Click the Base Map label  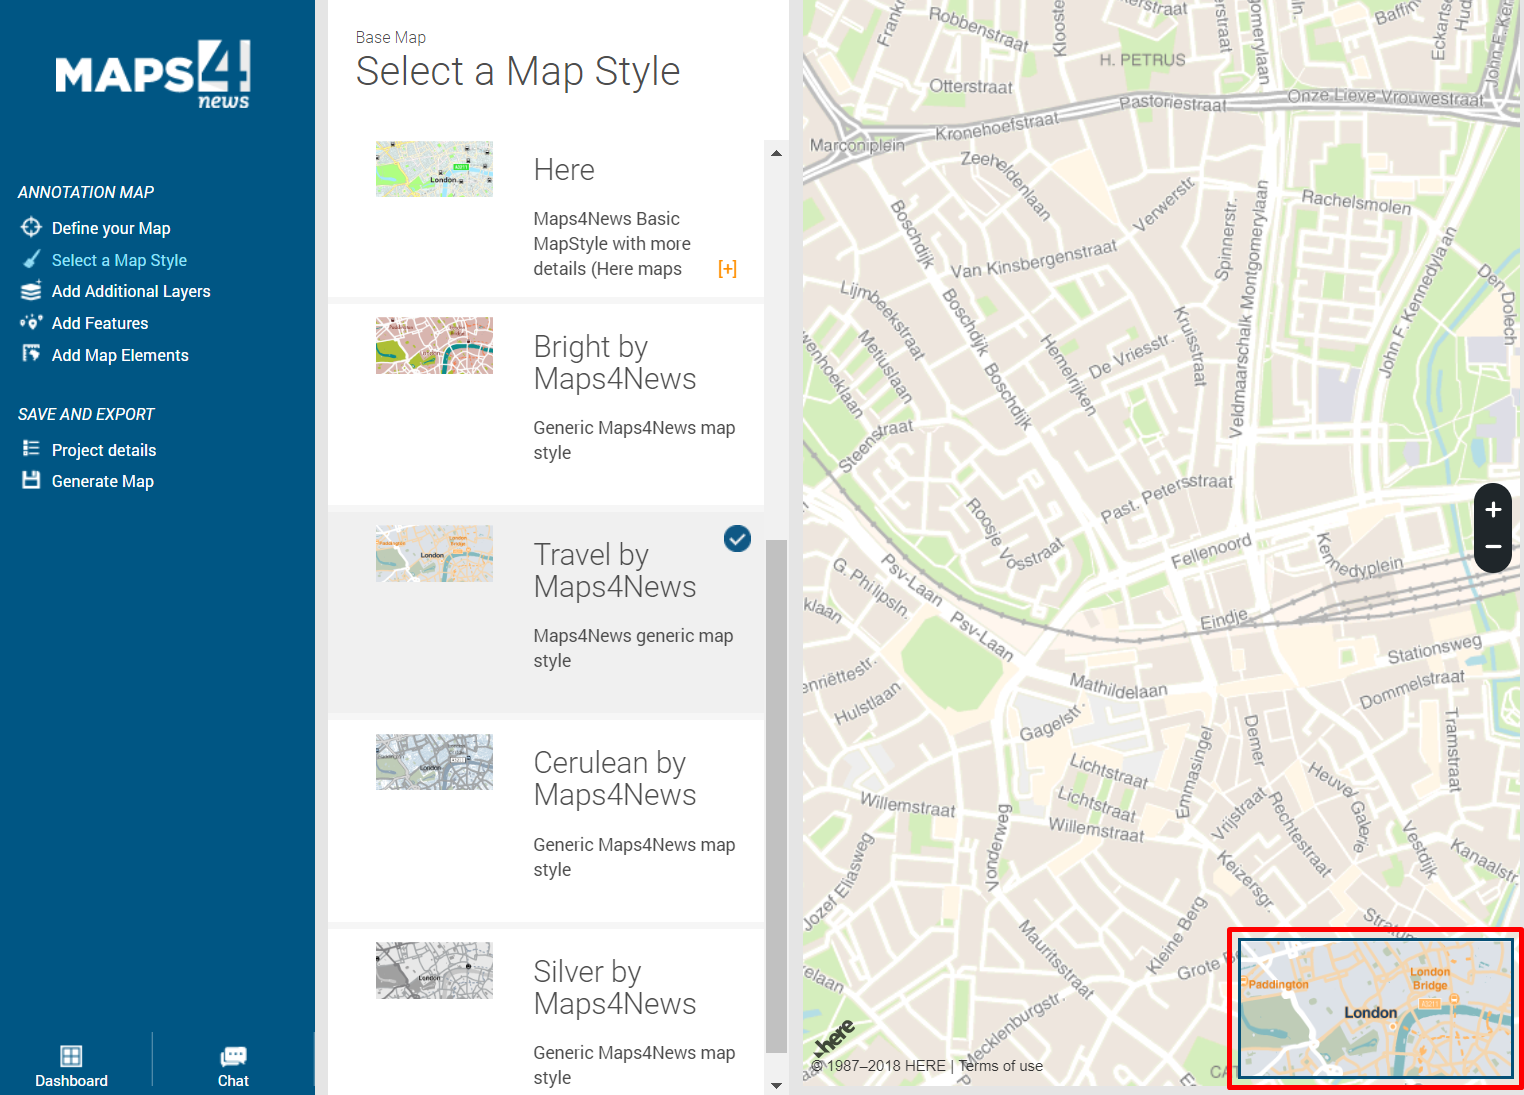(391, 37)
